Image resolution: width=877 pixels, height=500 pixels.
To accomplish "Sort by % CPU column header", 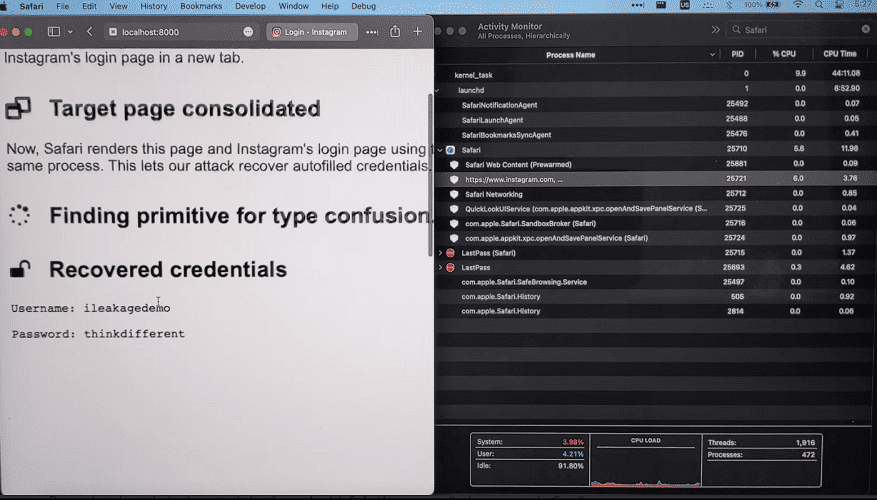I will (784, 54).
